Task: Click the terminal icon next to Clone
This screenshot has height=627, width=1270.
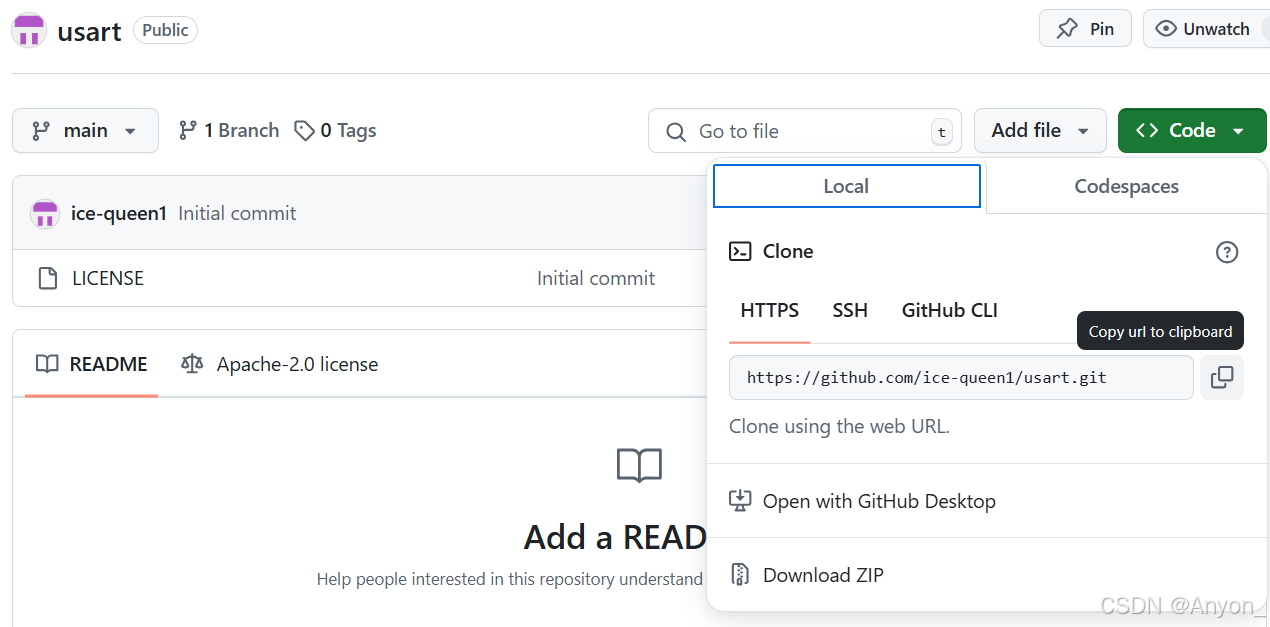Action: tap(740, 251)
